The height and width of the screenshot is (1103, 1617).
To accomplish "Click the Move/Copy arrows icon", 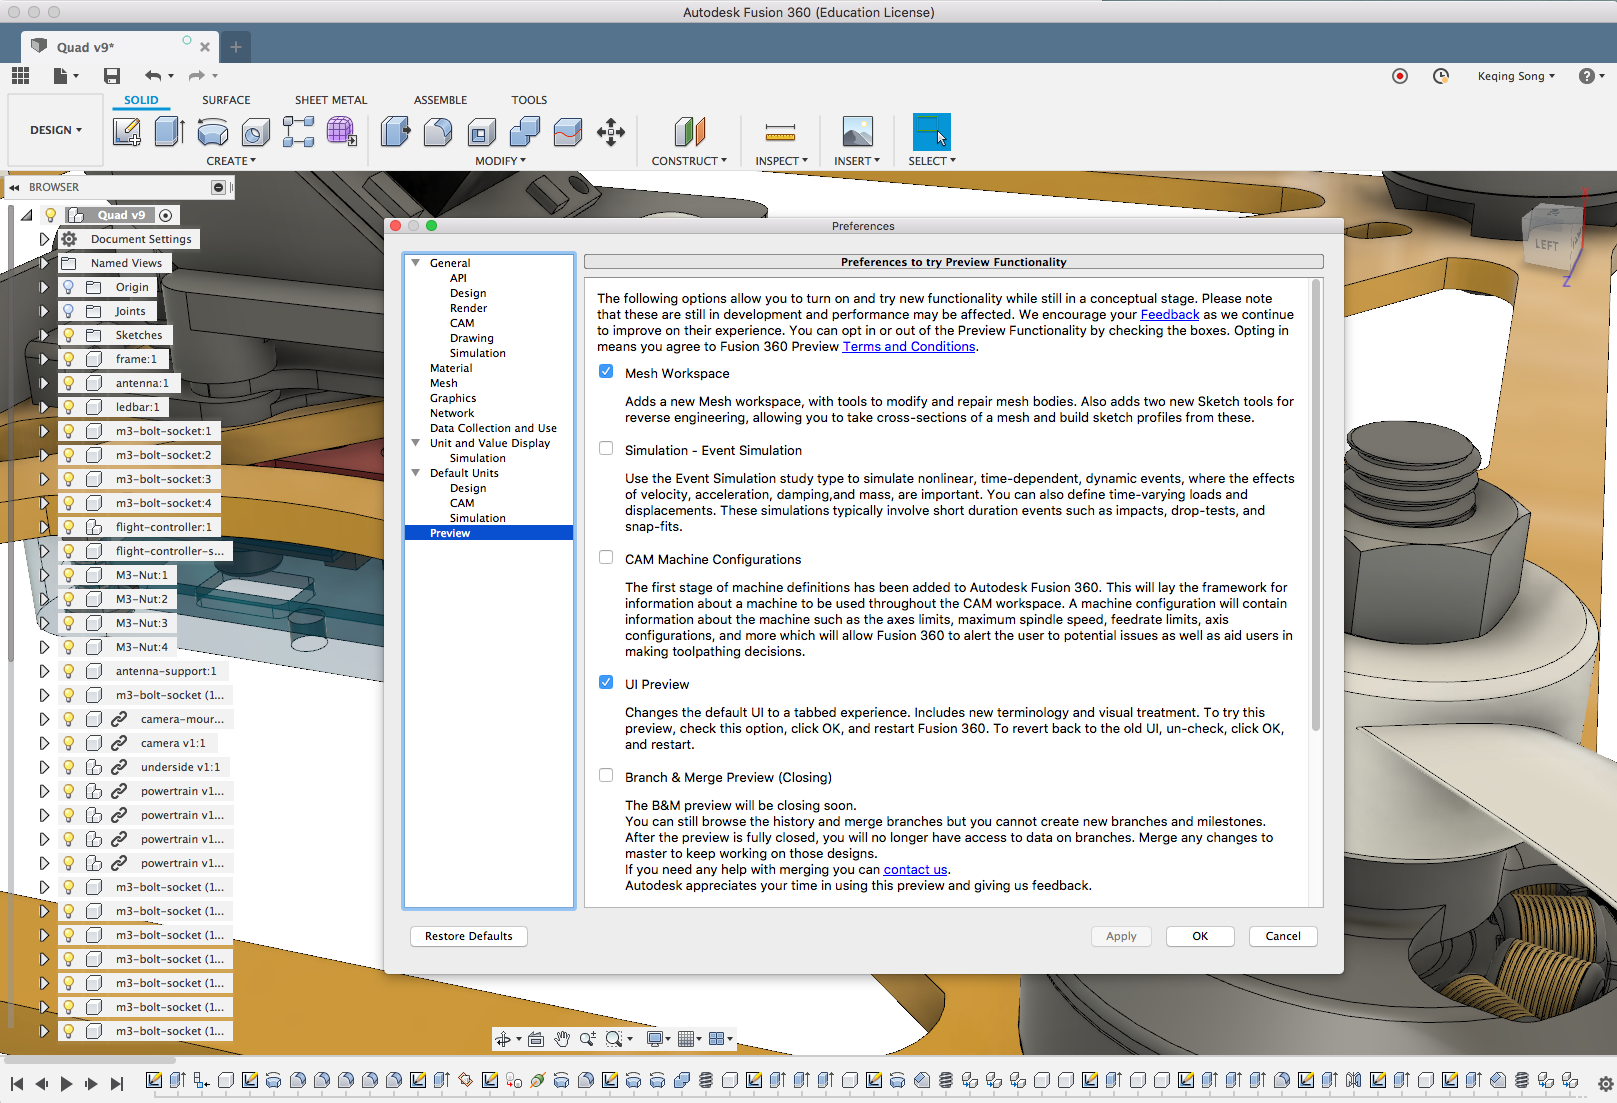I will coord(610,132).
